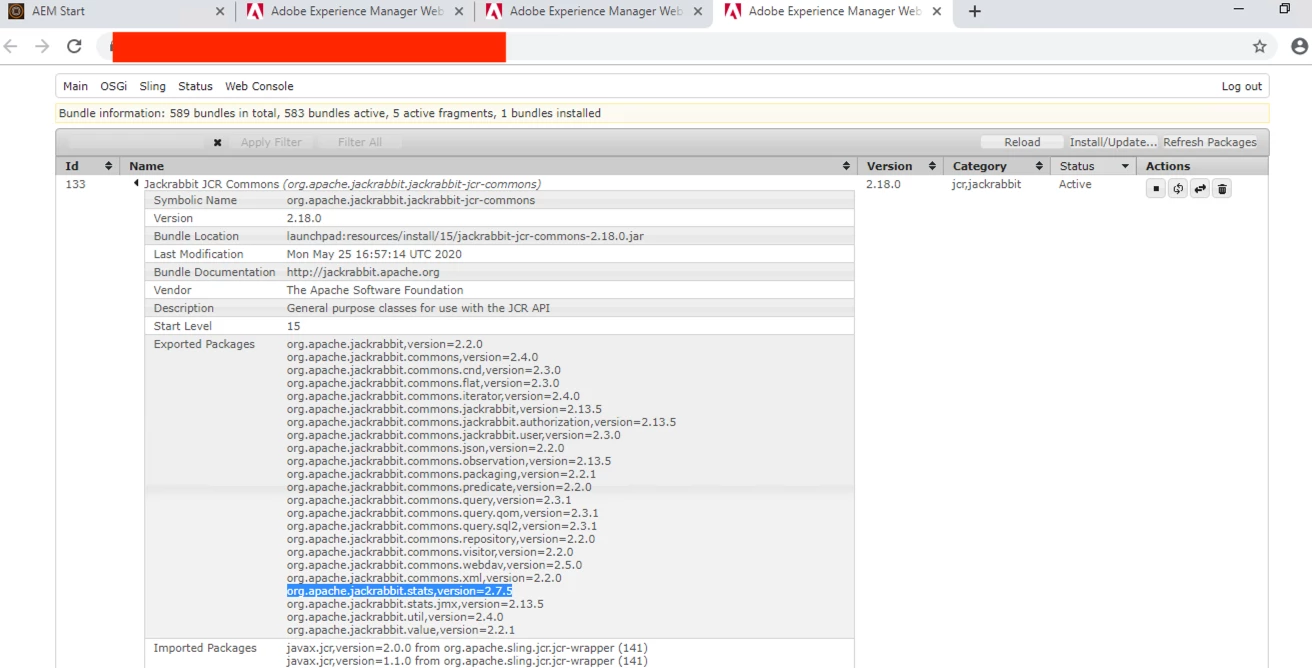Open the Status menu

tap(195, 86)
